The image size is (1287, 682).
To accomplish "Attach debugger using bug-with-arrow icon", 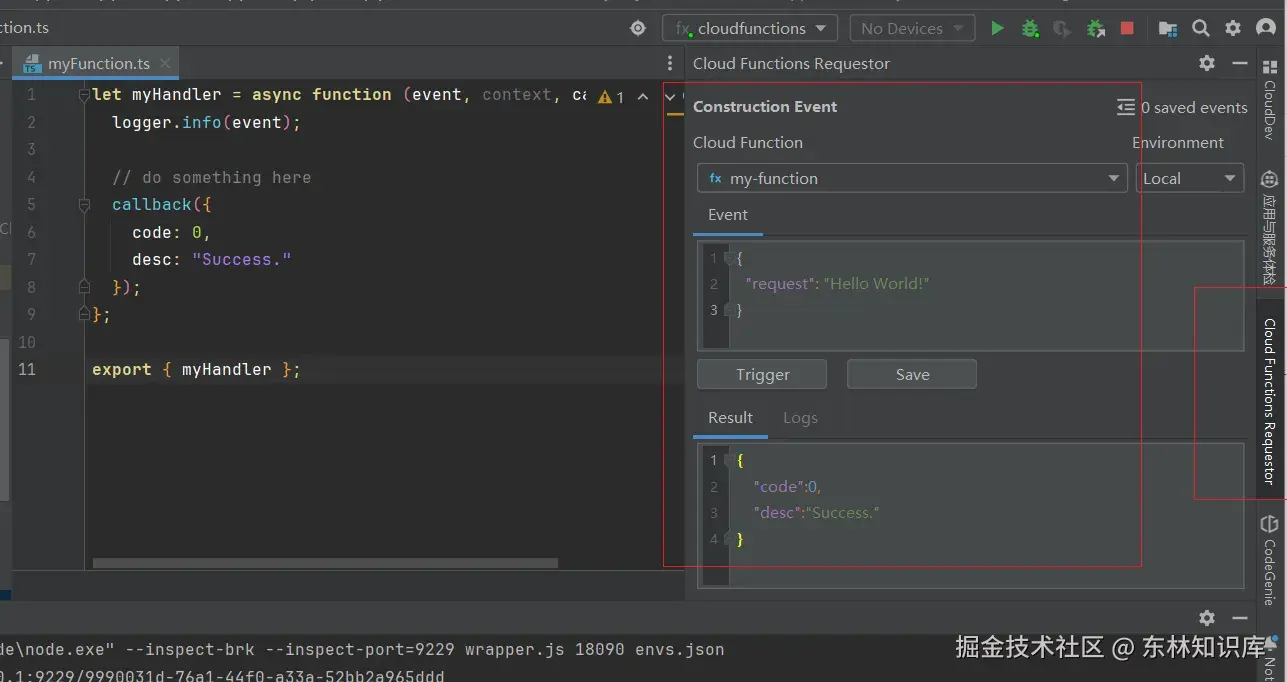I will 1095,29.
